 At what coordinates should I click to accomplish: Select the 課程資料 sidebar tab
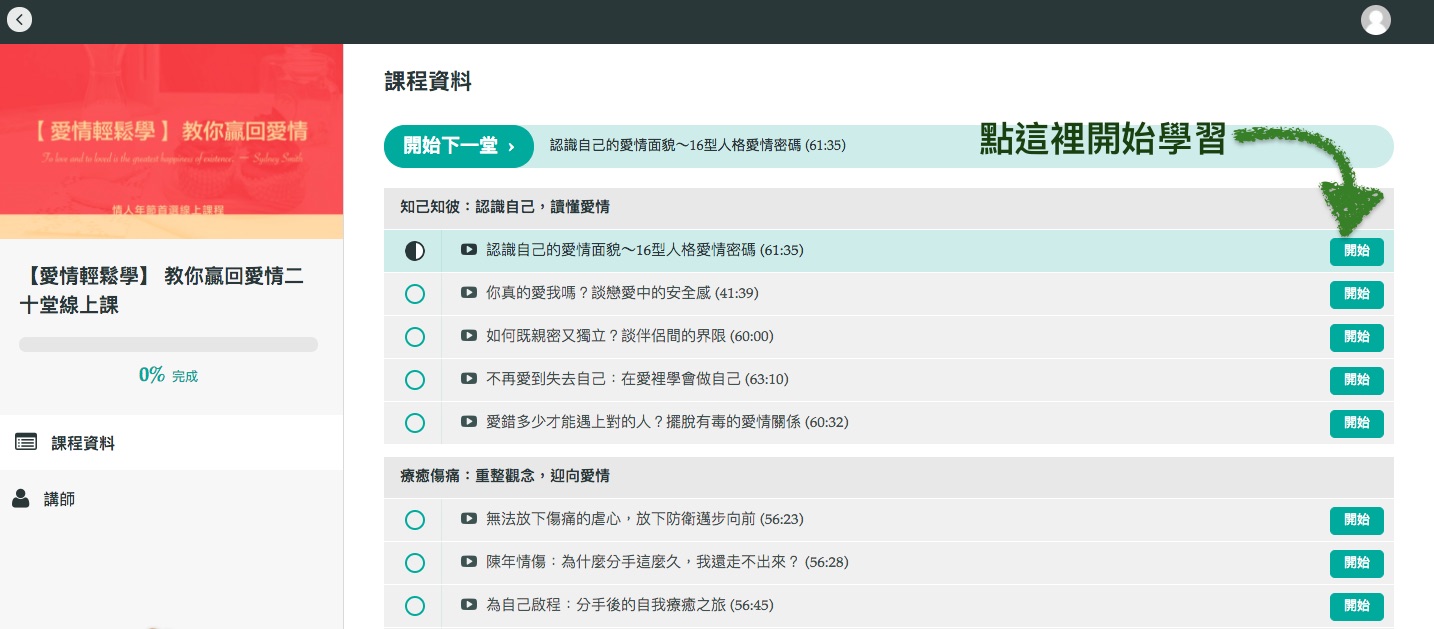click(x=83, y=443)
